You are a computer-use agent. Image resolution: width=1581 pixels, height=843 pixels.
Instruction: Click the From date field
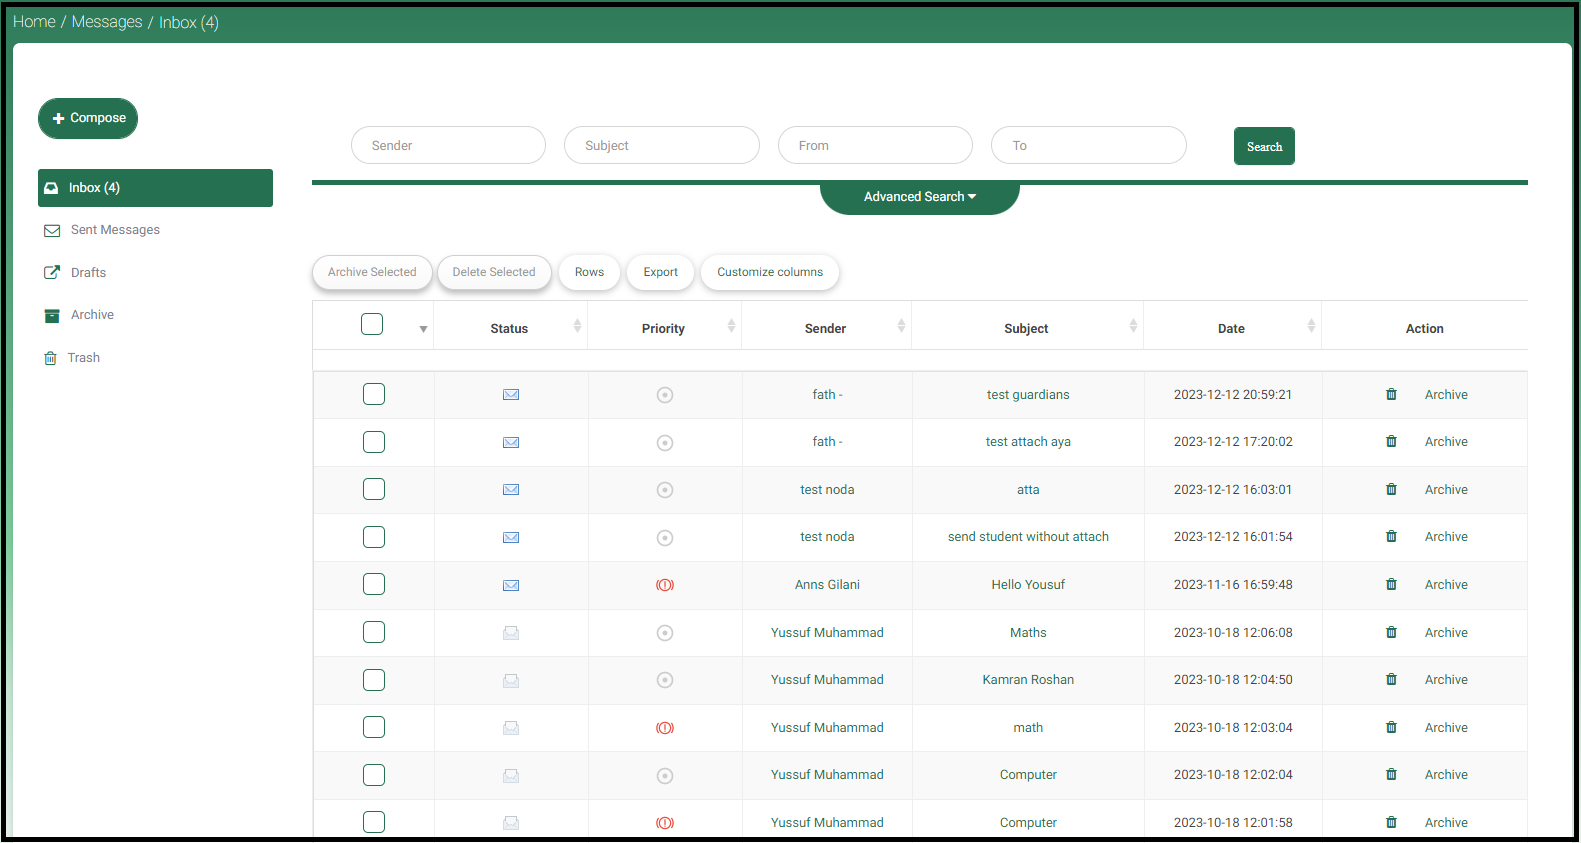(875, 145)
